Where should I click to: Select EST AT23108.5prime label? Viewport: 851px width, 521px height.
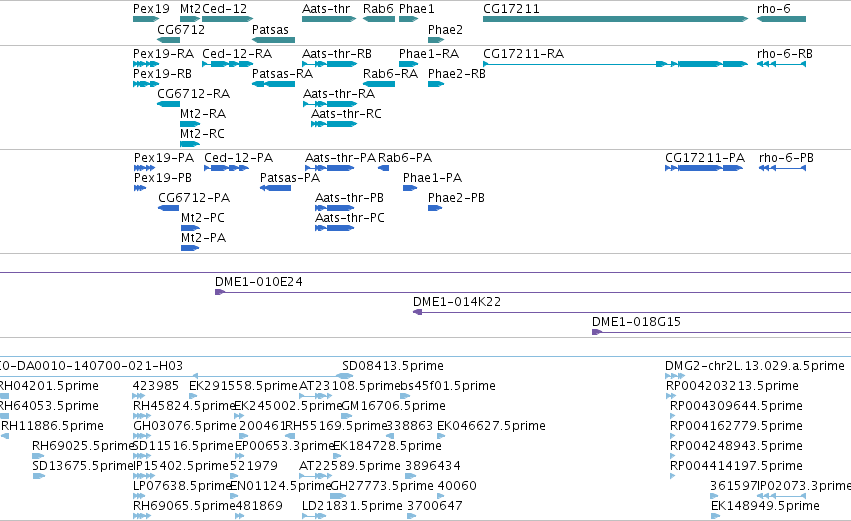point(350,386)
